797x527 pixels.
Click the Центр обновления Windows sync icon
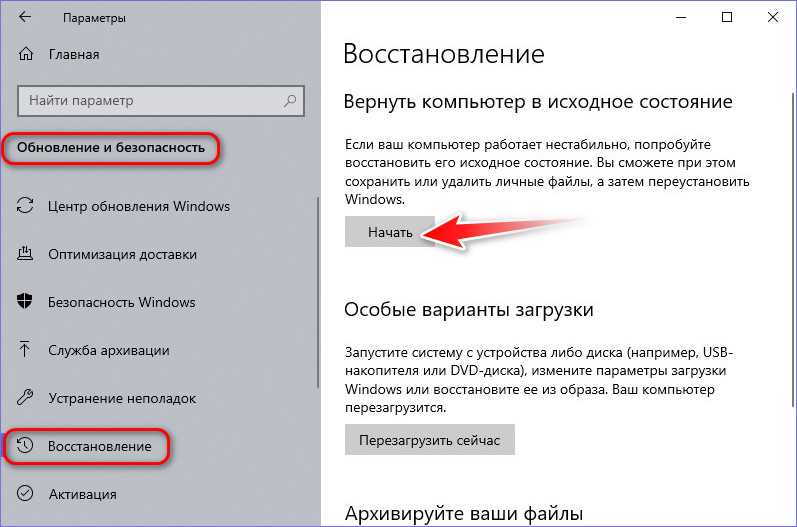click(x=25, y=206)
